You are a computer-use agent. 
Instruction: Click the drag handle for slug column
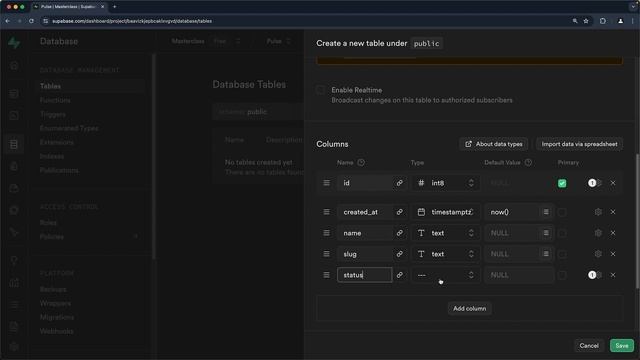(x=327, y=254)
